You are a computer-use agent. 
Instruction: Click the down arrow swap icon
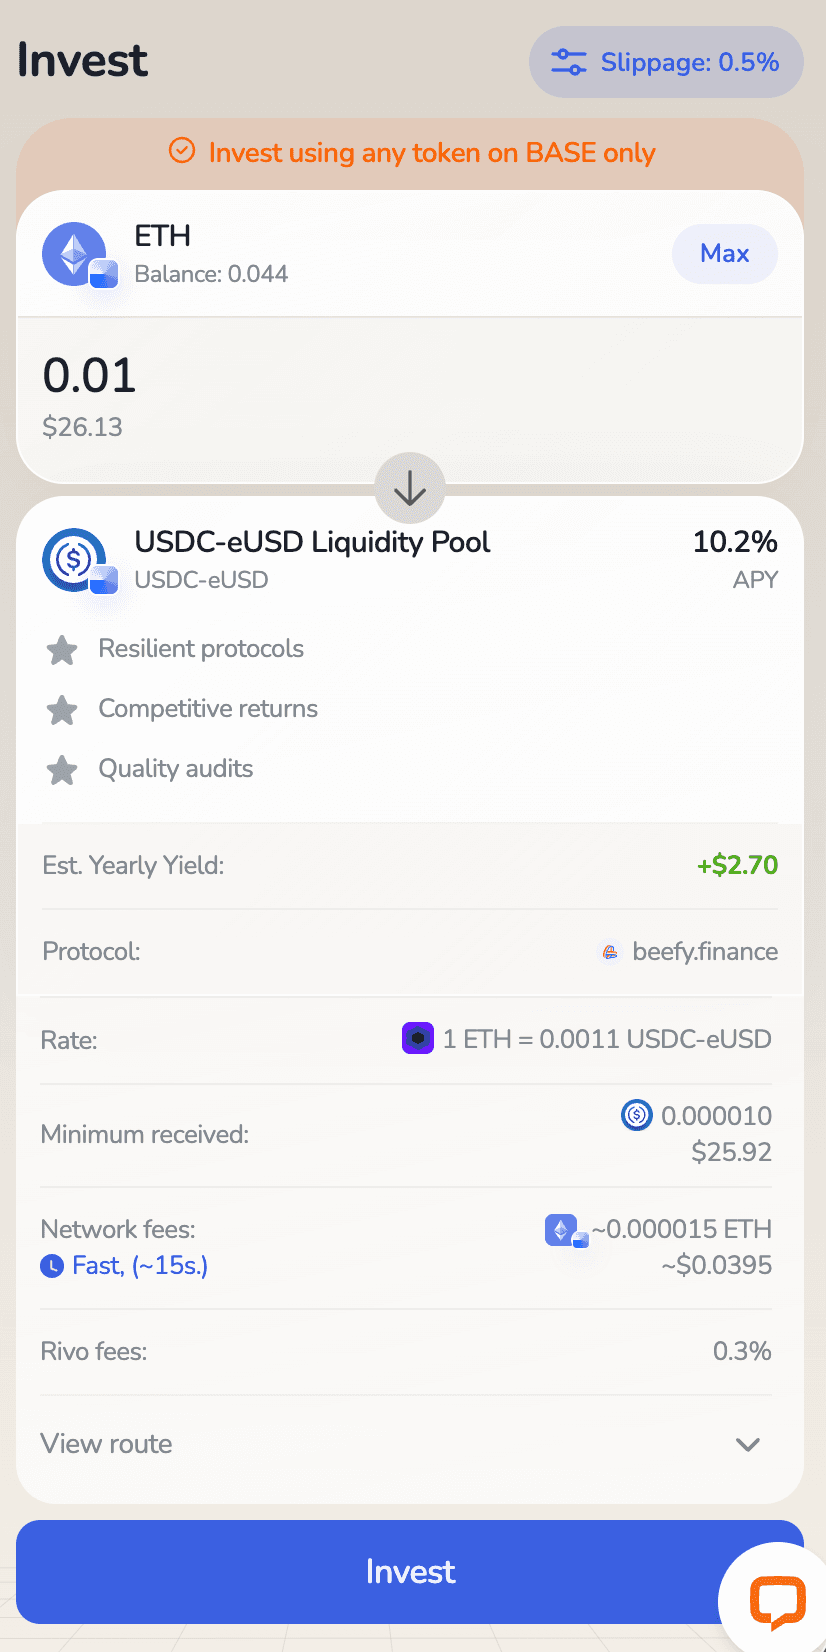[410, 488]
